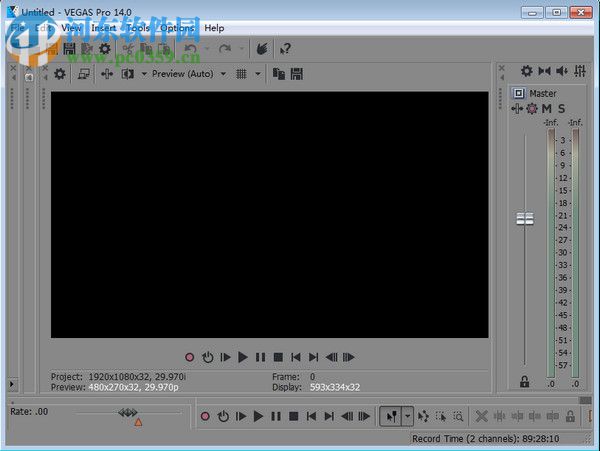Viewport: 600px width, 451px height.
Task: Open the Help menu
Action: click(x=214, y=28)
